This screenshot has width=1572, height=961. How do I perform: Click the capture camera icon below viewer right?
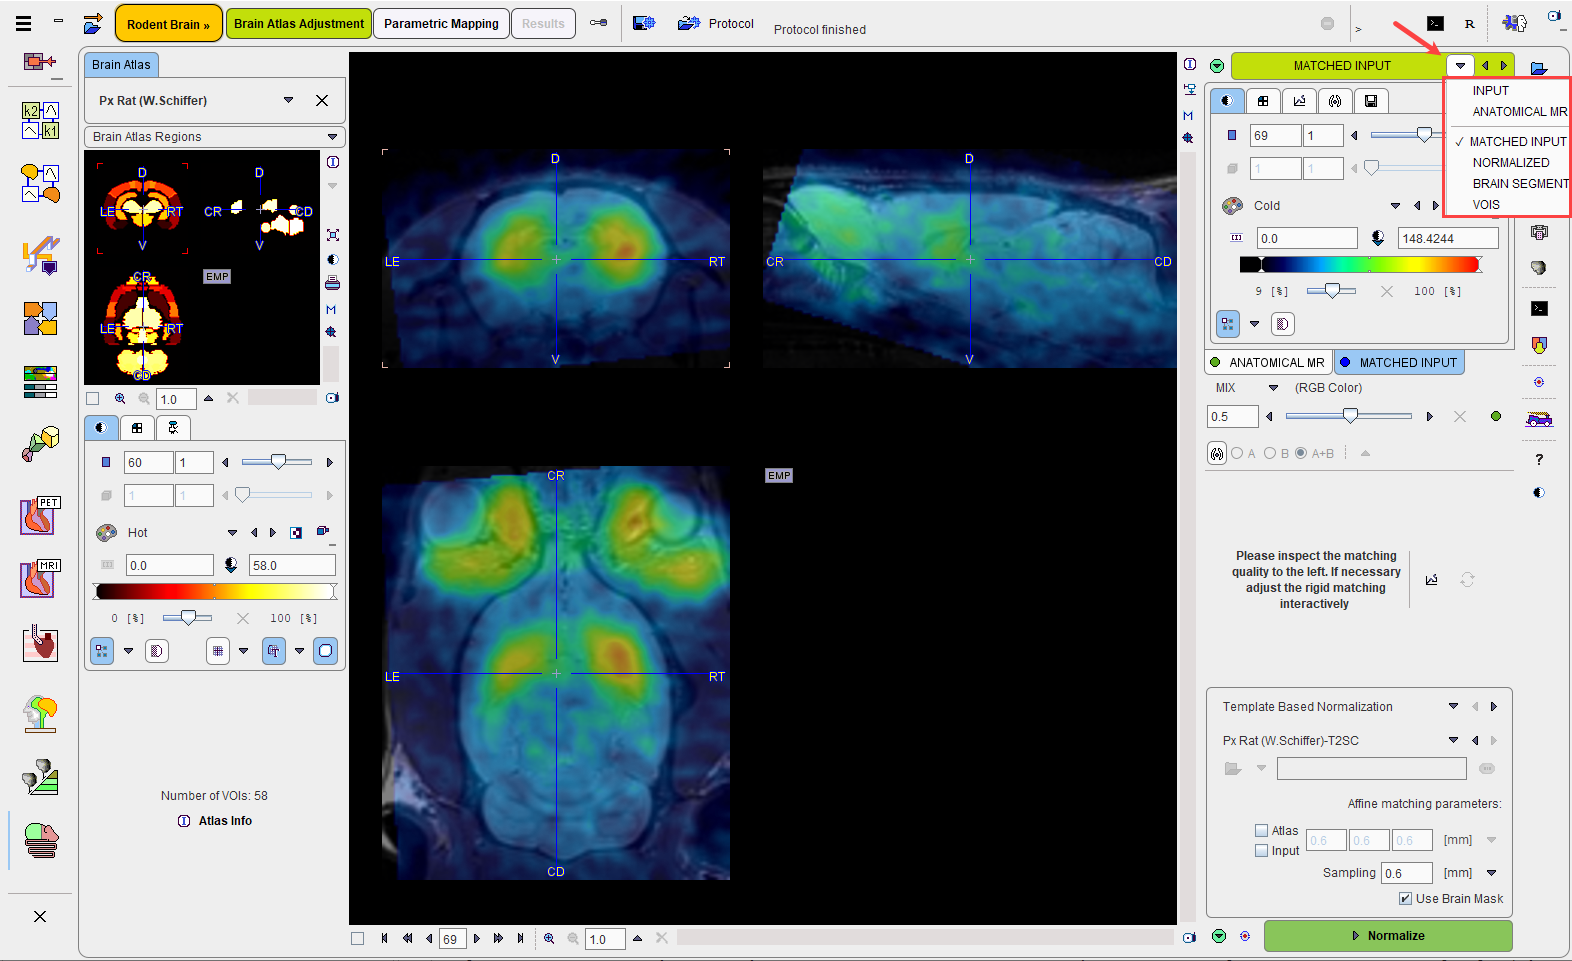1188,938
